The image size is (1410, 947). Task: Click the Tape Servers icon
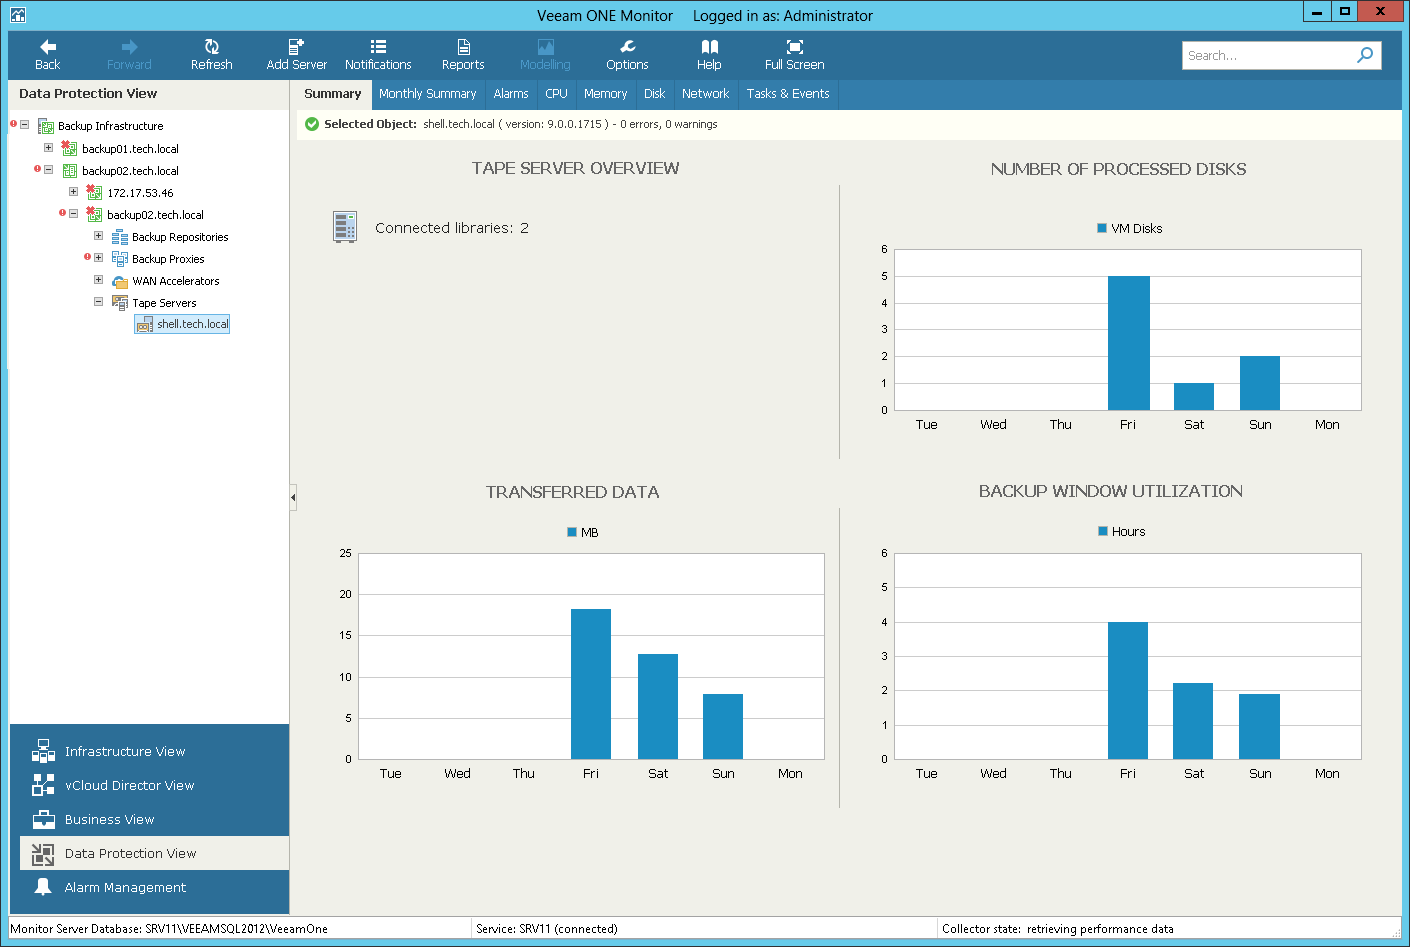[x=120, y=303]
